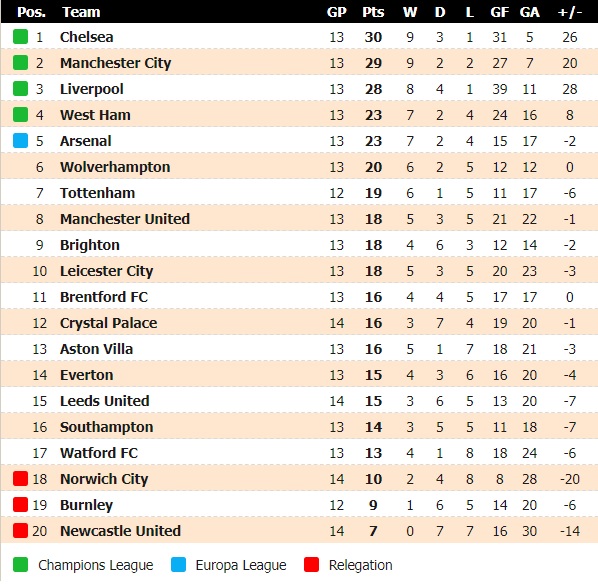This screenshot has width=598, height=584.
Task: Click the +/- goal difference header
Action: coord(569,12)
